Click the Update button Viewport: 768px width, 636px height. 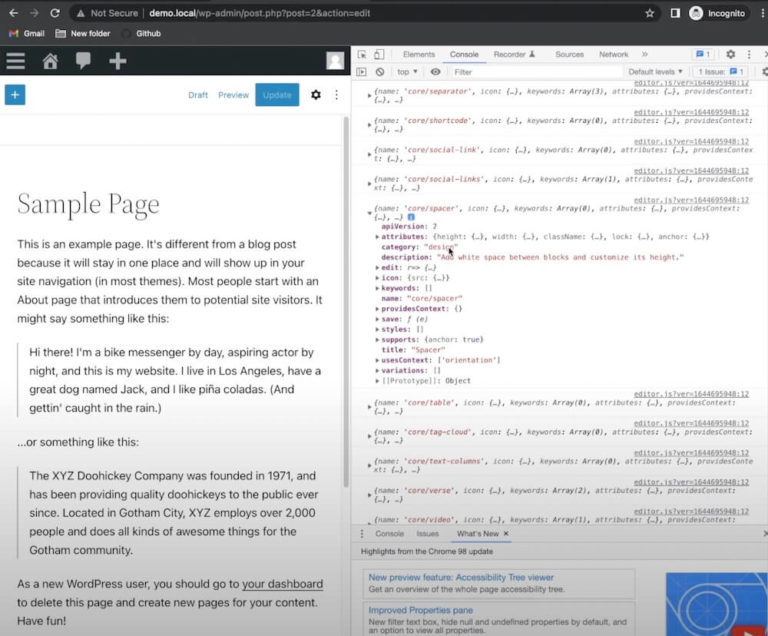point(277,95)
